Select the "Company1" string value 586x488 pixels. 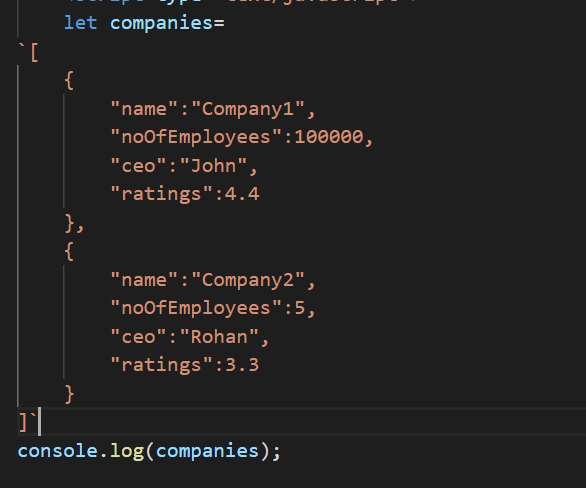[248, 109]
